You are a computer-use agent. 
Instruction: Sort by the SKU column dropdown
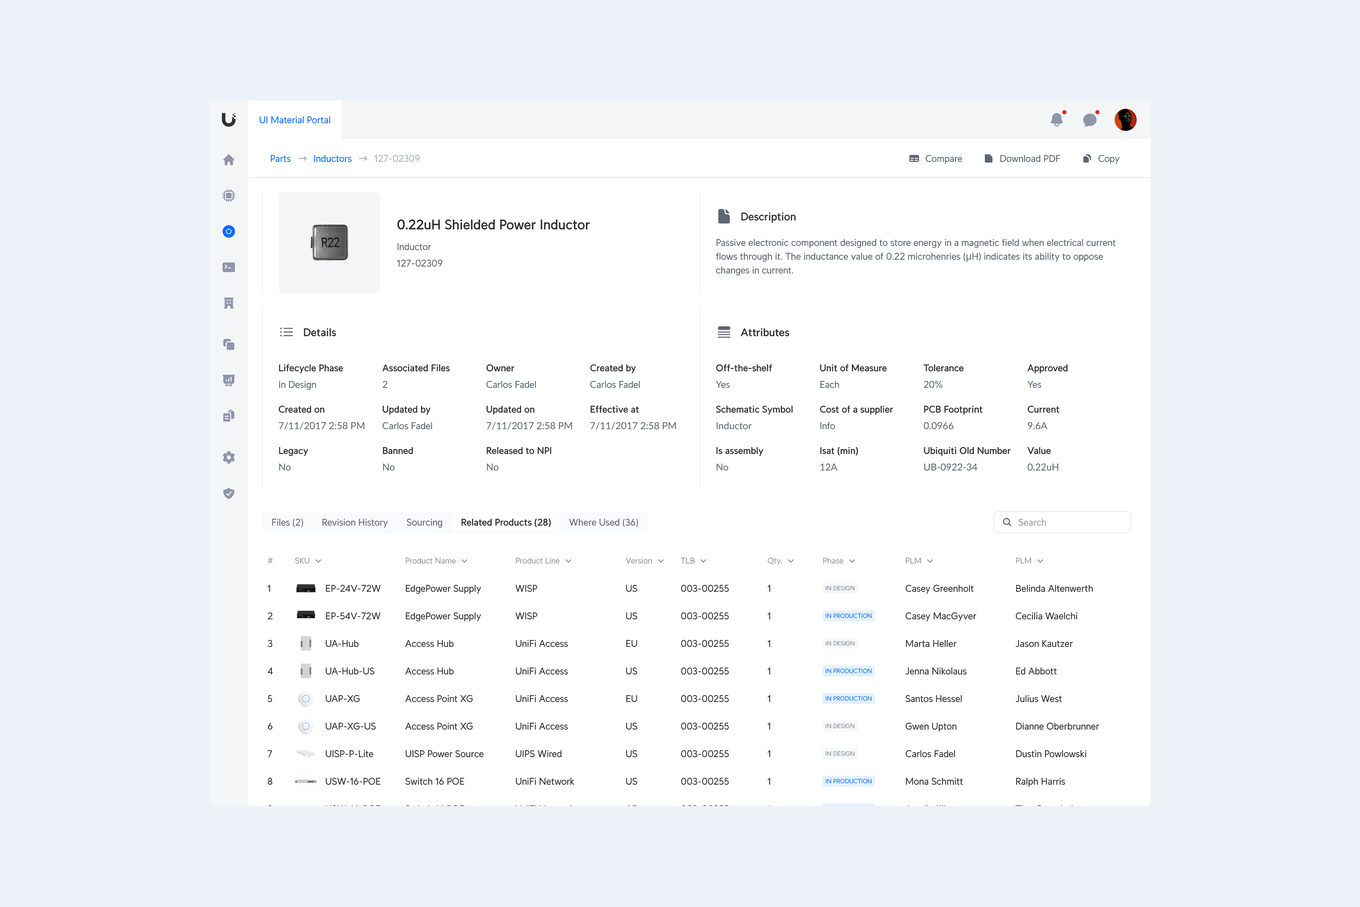(308, 561)
